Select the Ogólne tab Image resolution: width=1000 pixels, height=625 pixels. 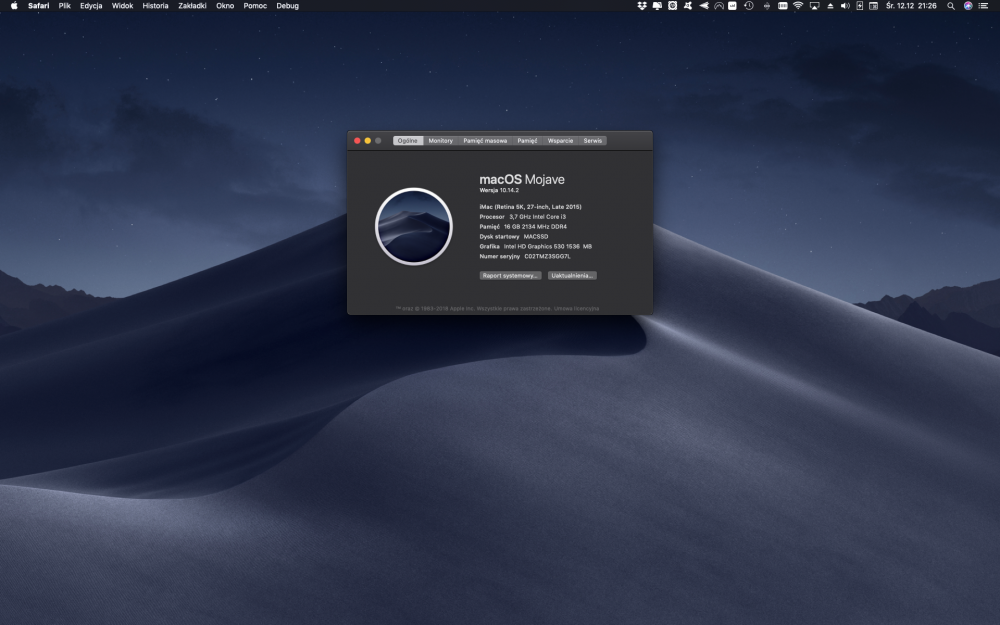(x=408, y=140)
